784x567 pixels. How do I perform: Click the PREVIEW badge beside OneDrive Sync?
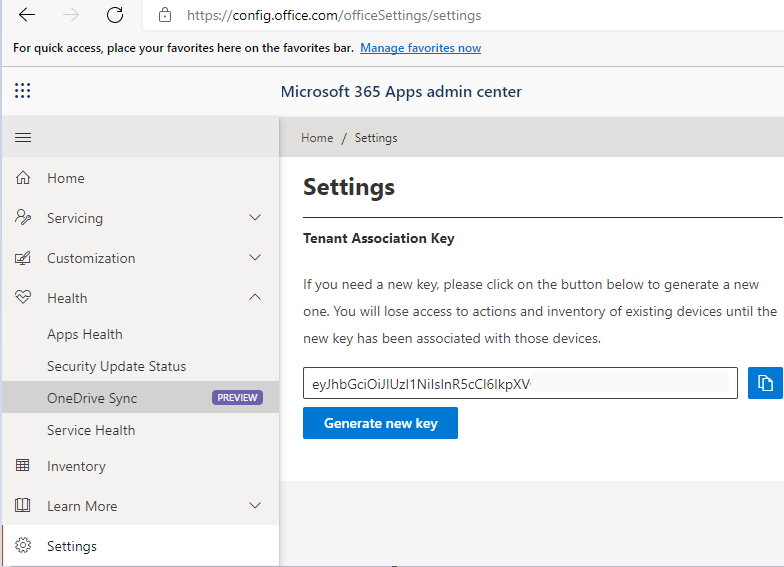click(x=238, y=398)
